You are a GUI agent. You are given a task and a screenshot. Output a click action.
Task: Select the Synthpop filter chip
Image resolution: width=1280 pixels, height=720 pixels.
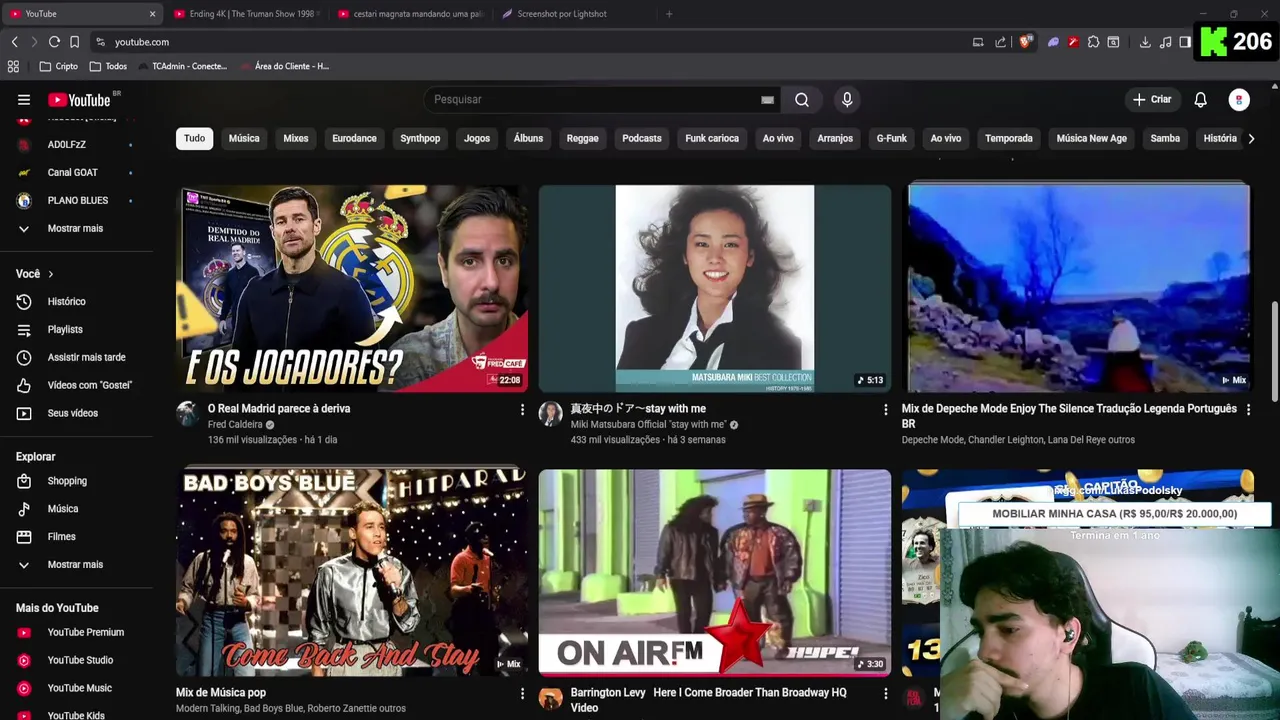[x=420, y=139]
